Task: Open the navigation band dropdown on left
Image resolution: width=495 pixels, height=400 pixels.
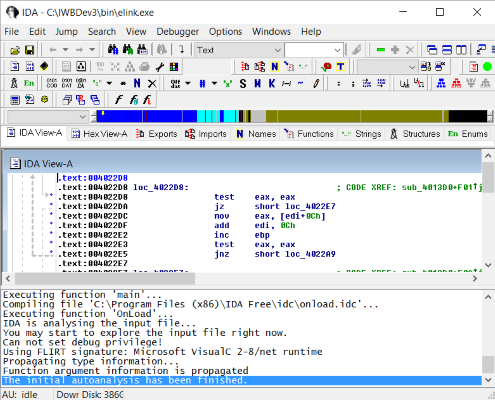Action: 82,117
